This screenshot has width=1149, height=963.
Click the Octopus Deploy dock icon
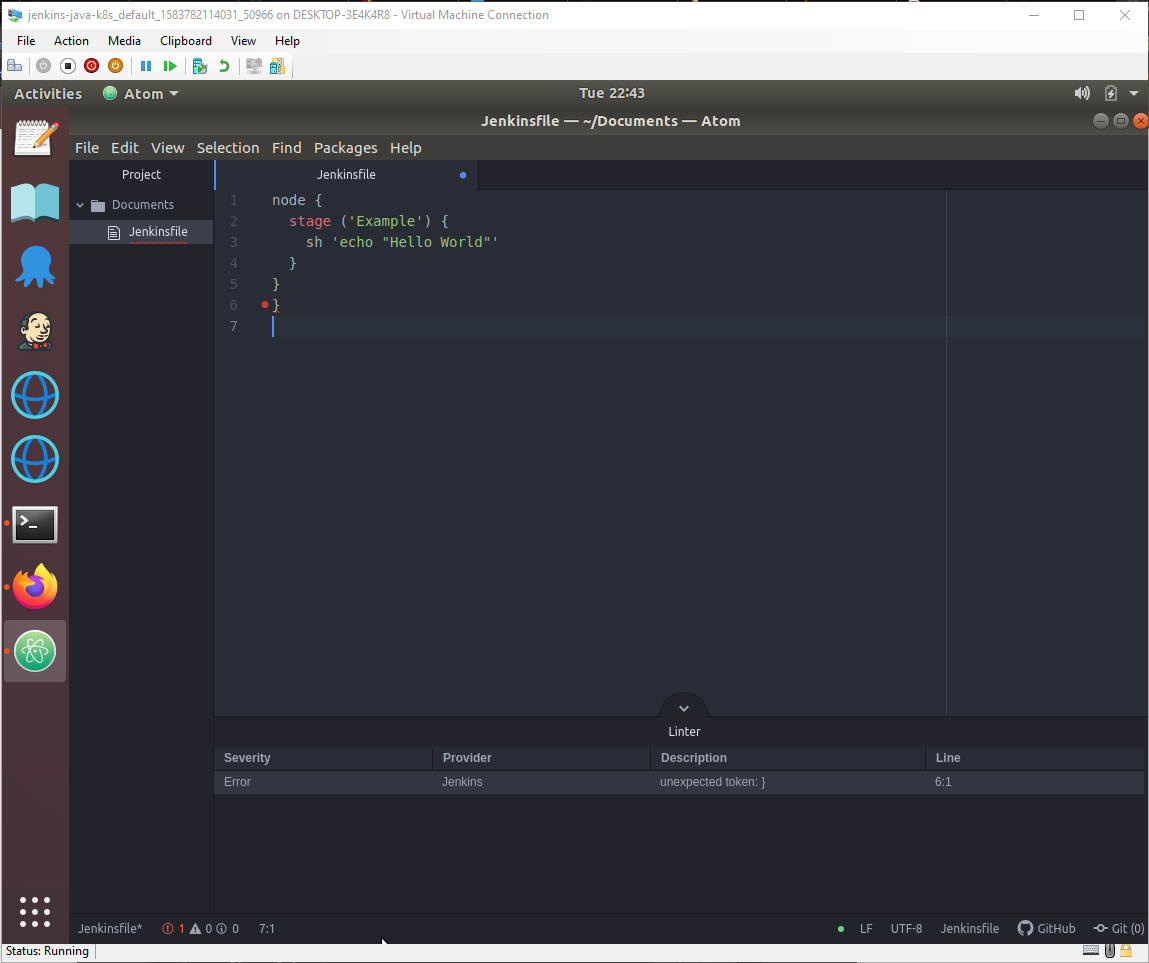[35, 267]
